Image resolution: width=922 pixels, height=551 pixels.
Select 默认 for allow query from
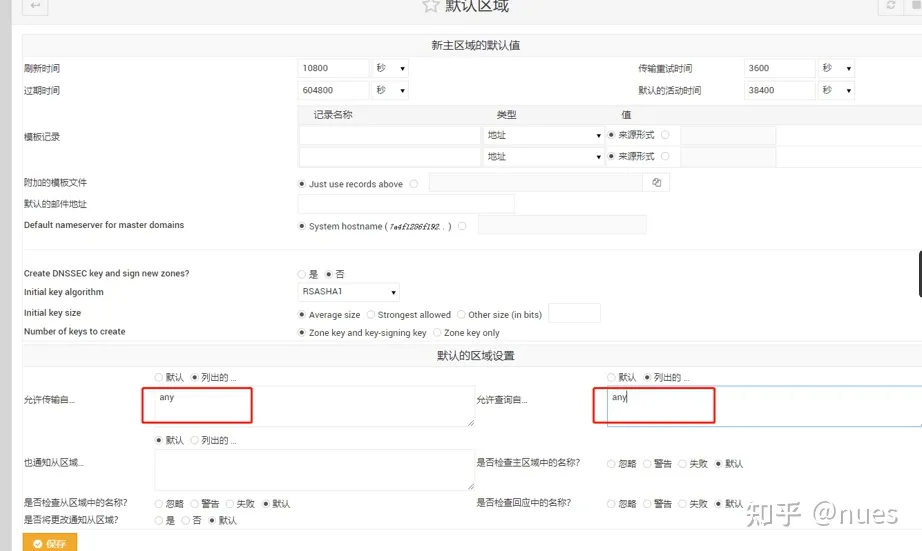click(611, 377)
